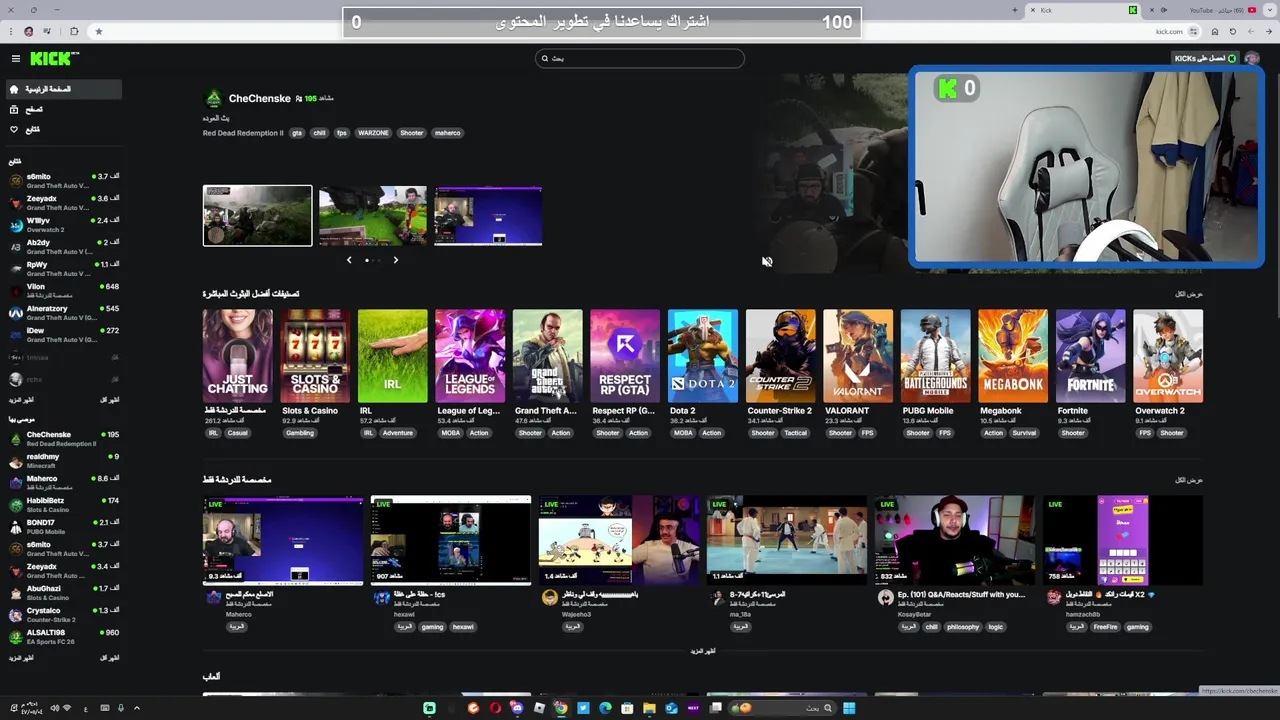Open Chrome from the taskbar
1280x720 pixels.
click(x=561, y=708)
